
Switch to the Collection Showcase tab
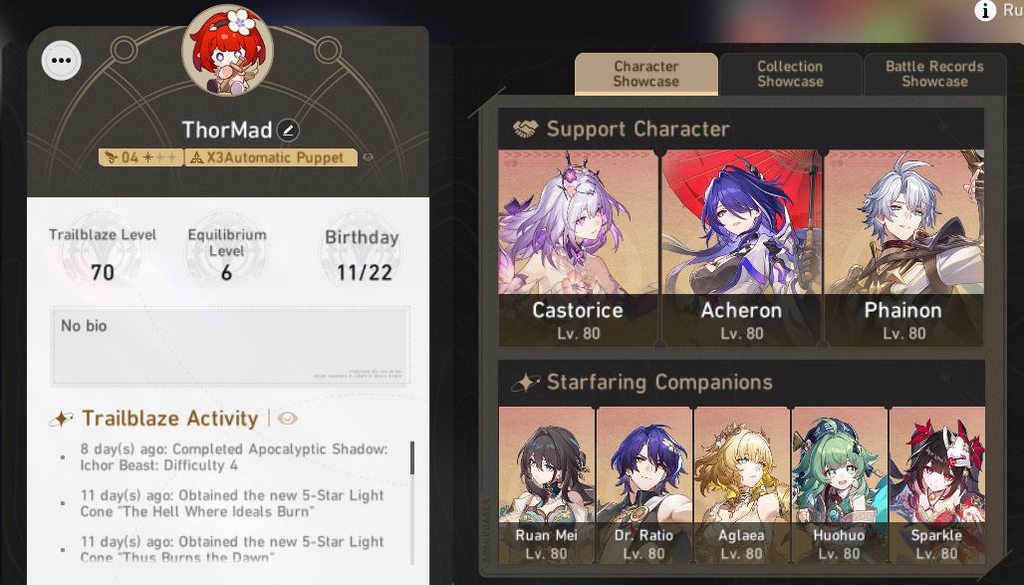[x=790, y=74]
